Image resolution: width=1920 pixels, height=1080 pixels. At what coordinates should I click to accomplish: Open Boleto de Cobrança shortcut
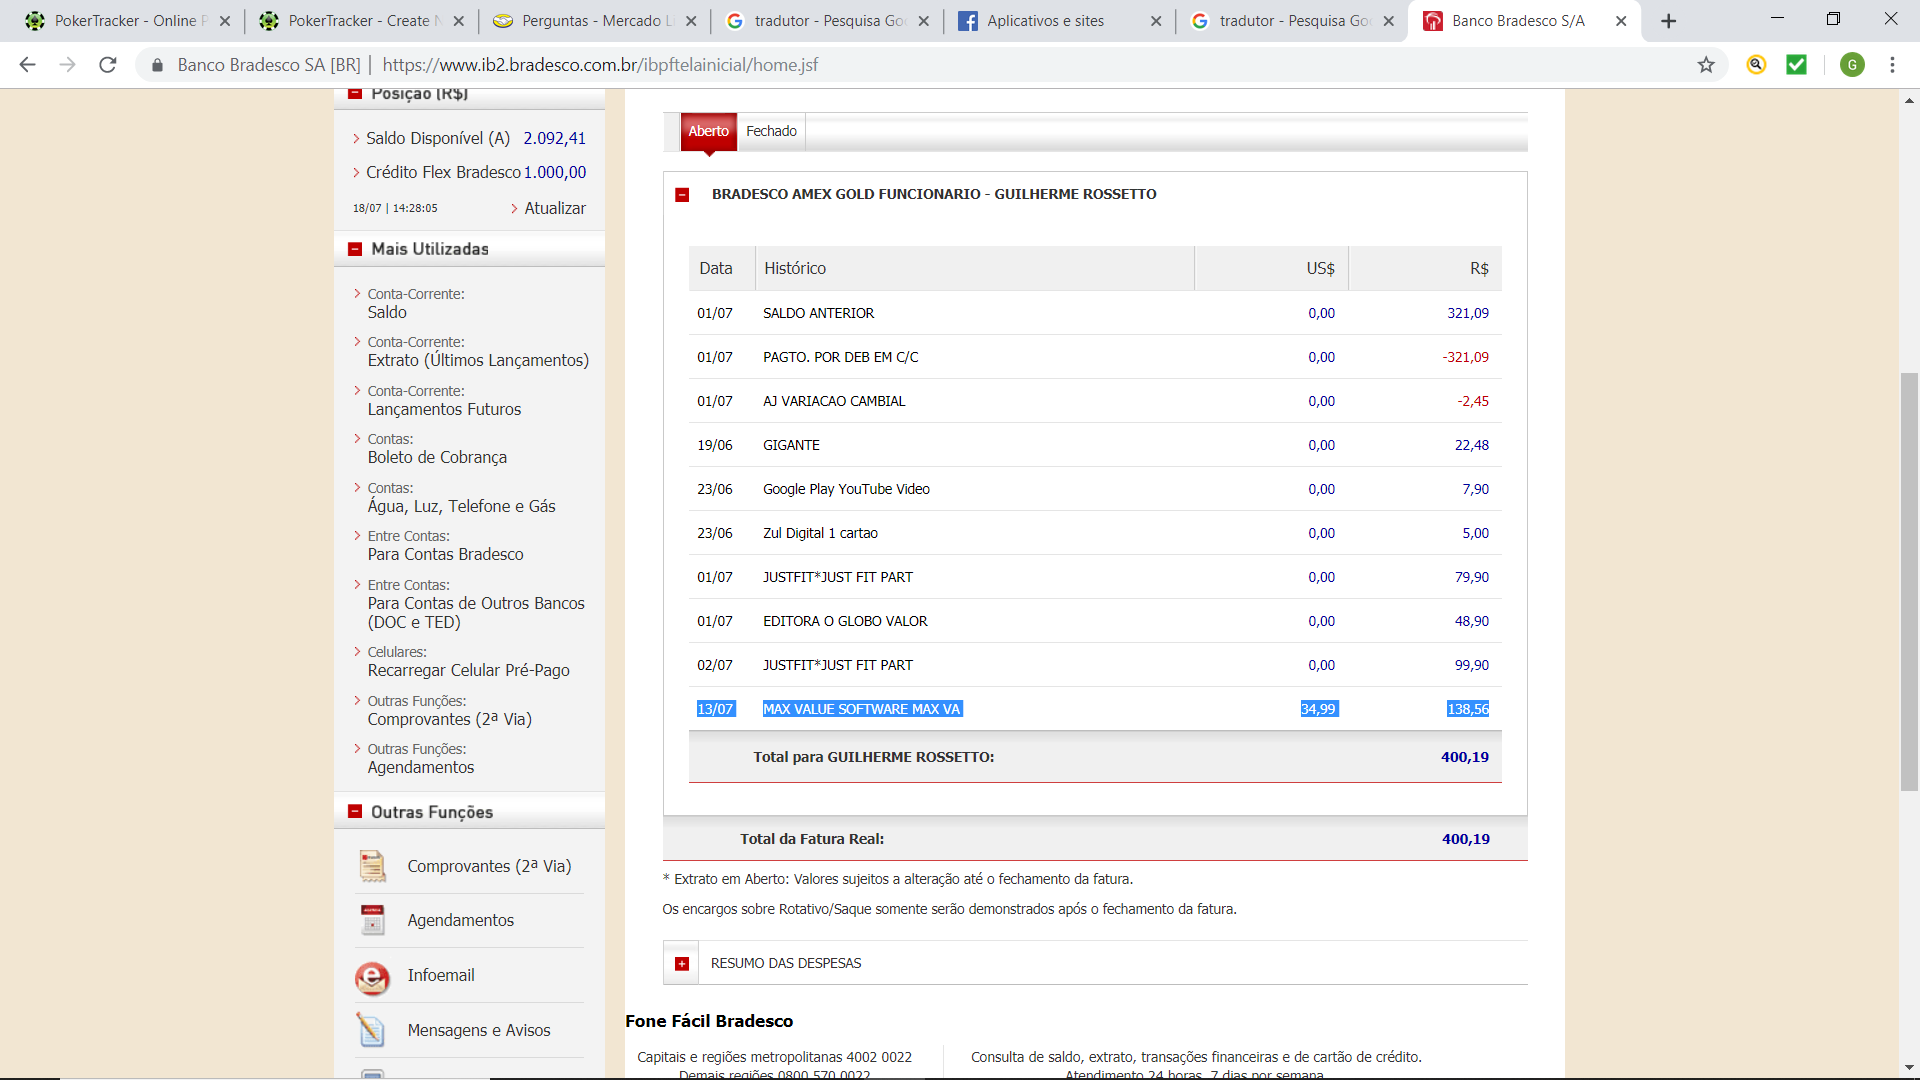tap(437, 457)
